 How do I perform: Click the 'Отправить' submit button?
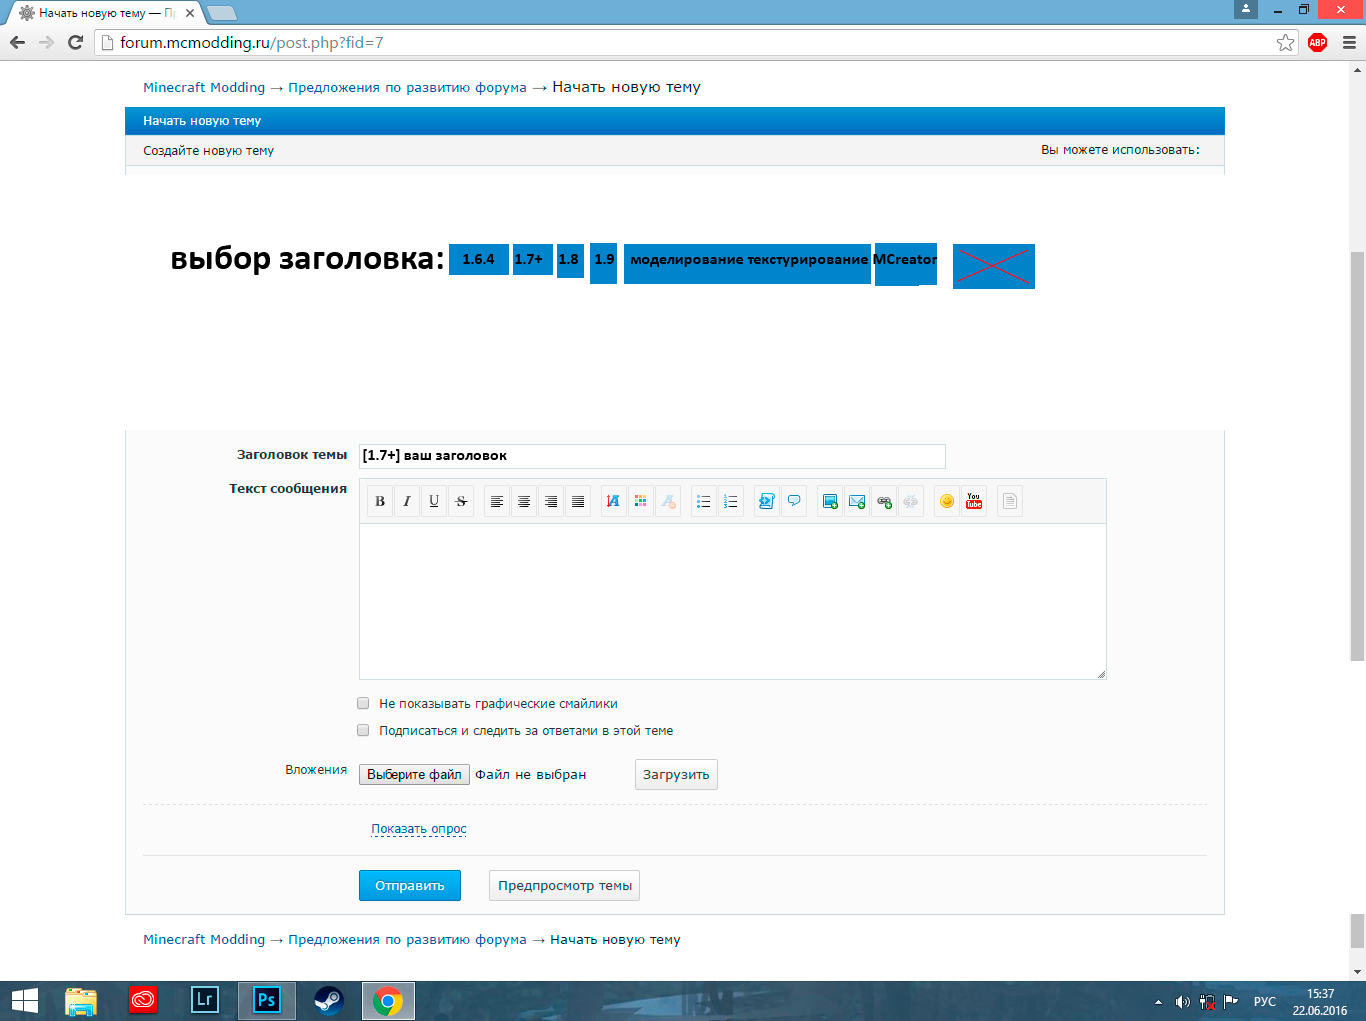pyautogui.click(x=410, y=886)
